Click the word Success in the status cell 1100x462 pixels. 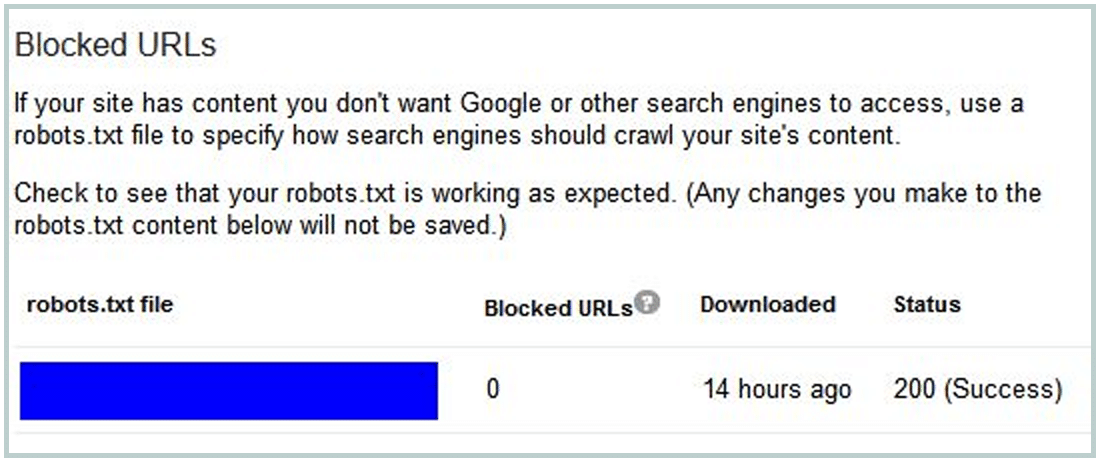click(x=1002, y=389)
